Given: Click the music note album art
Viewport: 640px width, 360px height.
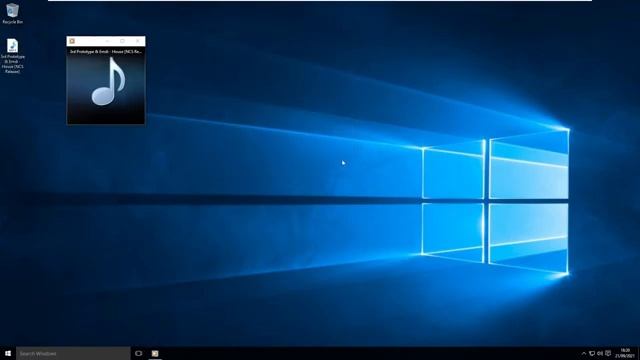Looking at the screenshot, I should 108,82.
